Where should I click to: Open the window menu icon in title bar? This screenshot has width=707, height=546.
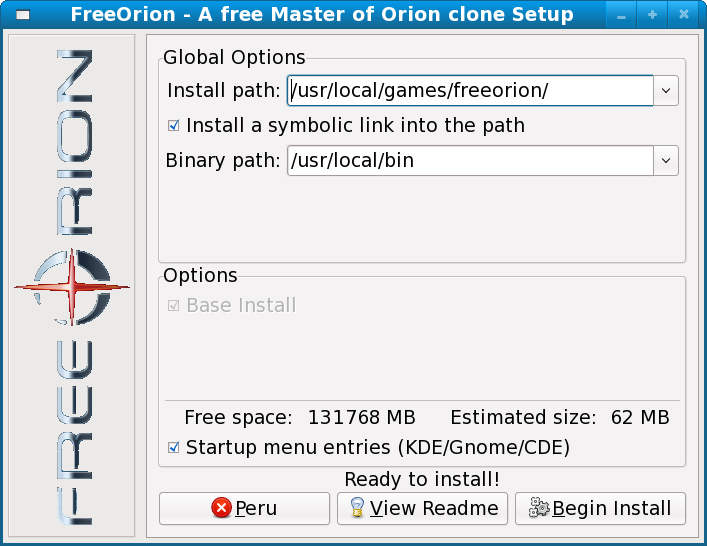21,15
